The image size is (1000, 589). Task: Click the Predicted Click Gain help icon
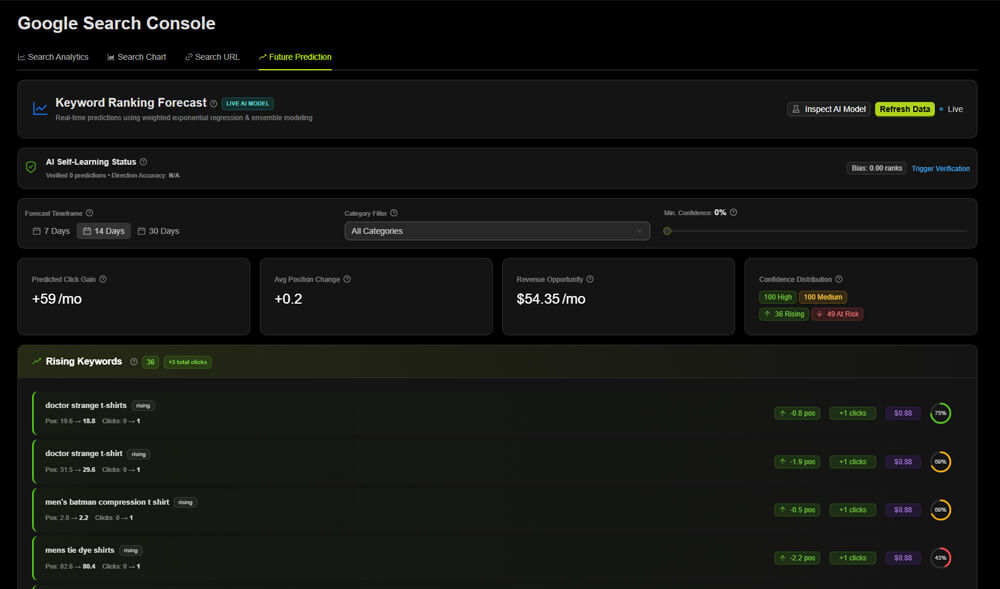pyautogui.click(x=103, y=279)
